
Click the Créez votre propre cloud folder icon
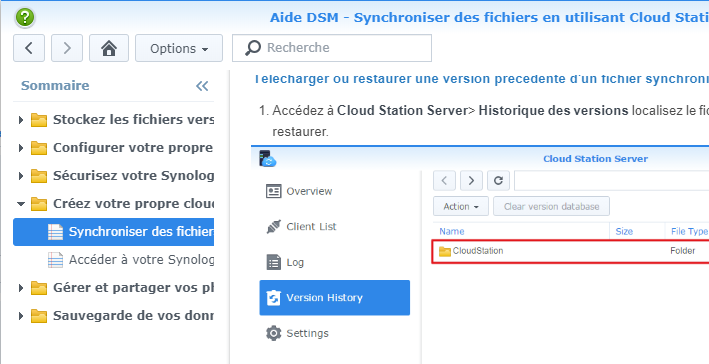click(39, 204)
